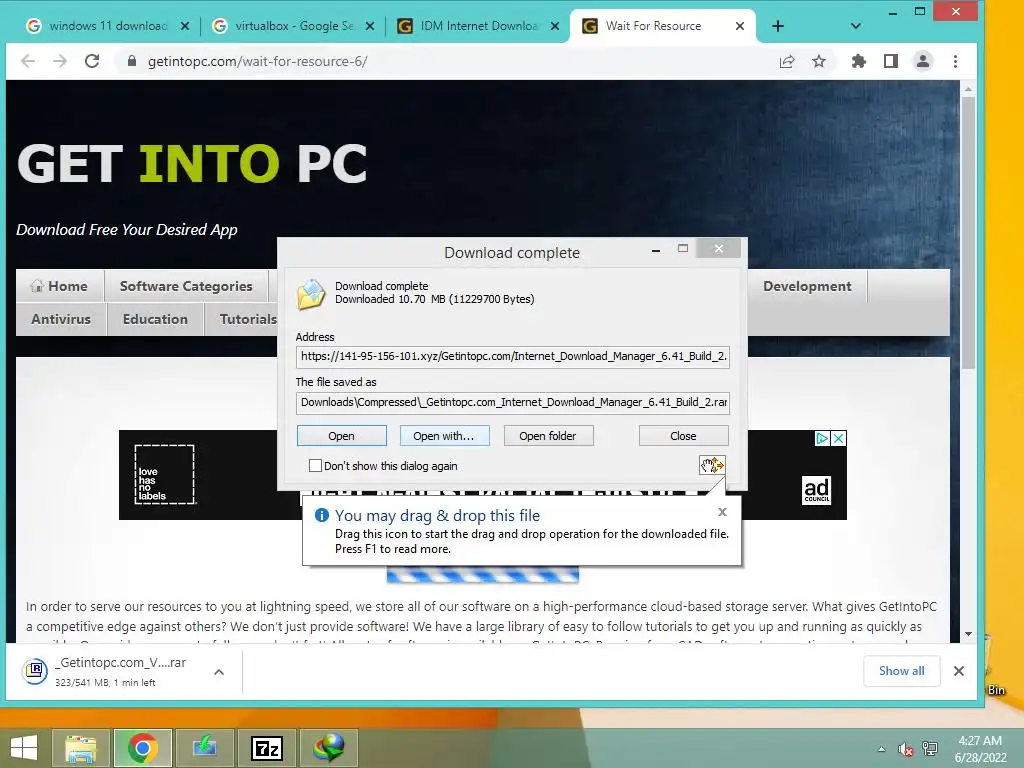Open a new tab with the plus button

coord(778,26)
